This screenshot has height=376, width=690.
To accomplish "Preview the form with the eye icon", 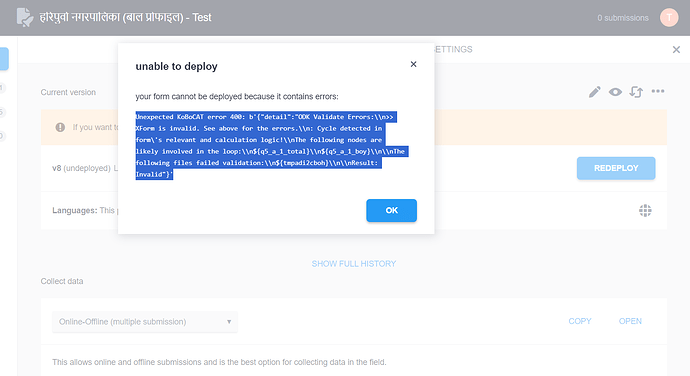I will click(615, 92).
